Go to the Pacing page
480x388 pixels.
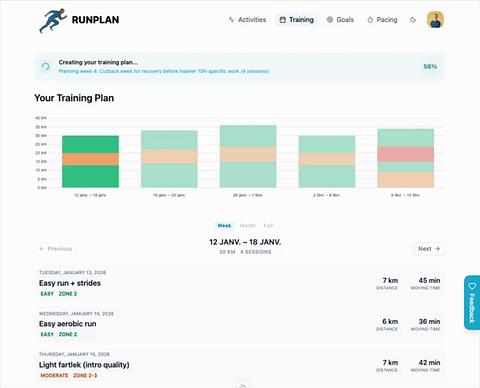[x=382, y=20]
